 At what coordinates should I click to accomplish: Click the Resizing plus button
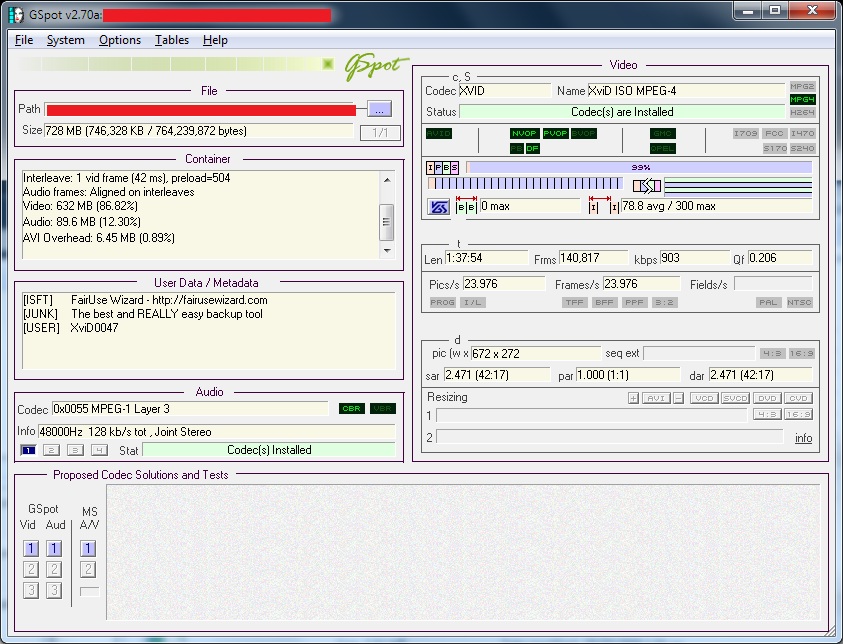click(633, 398)
